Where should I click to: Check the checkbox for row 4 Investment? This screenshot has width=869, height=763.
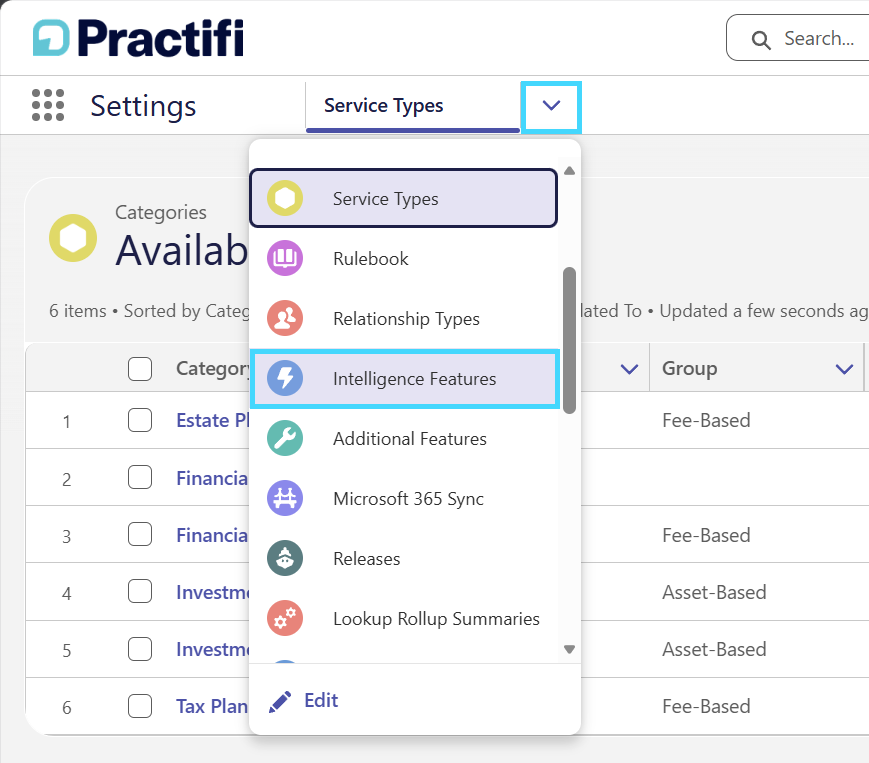click(140, 591)
